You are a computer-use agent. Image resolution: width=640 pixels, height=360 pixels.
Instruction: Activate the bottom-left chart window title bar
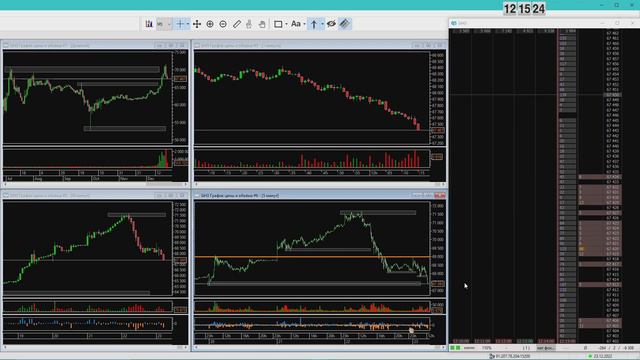(x=95, y=196)
